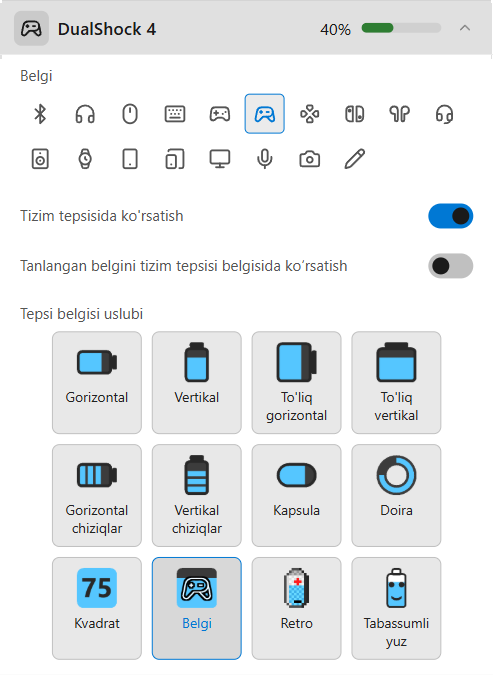Pick the Gorizontal chiziqlar style
Screen dimensions: 493x675
coord(97,495)
